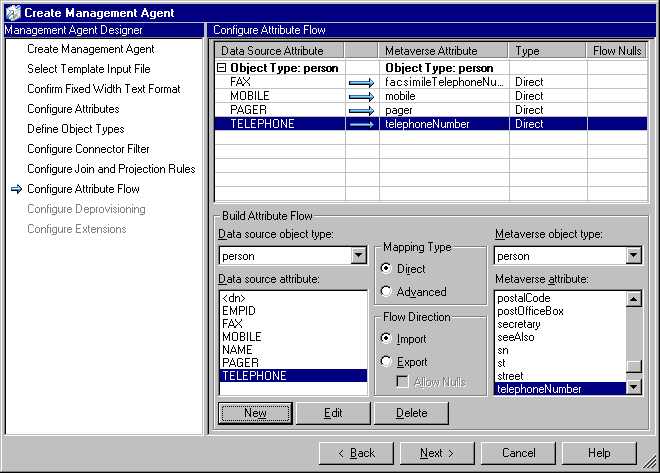Open the Data source object type dropdown

359,256
